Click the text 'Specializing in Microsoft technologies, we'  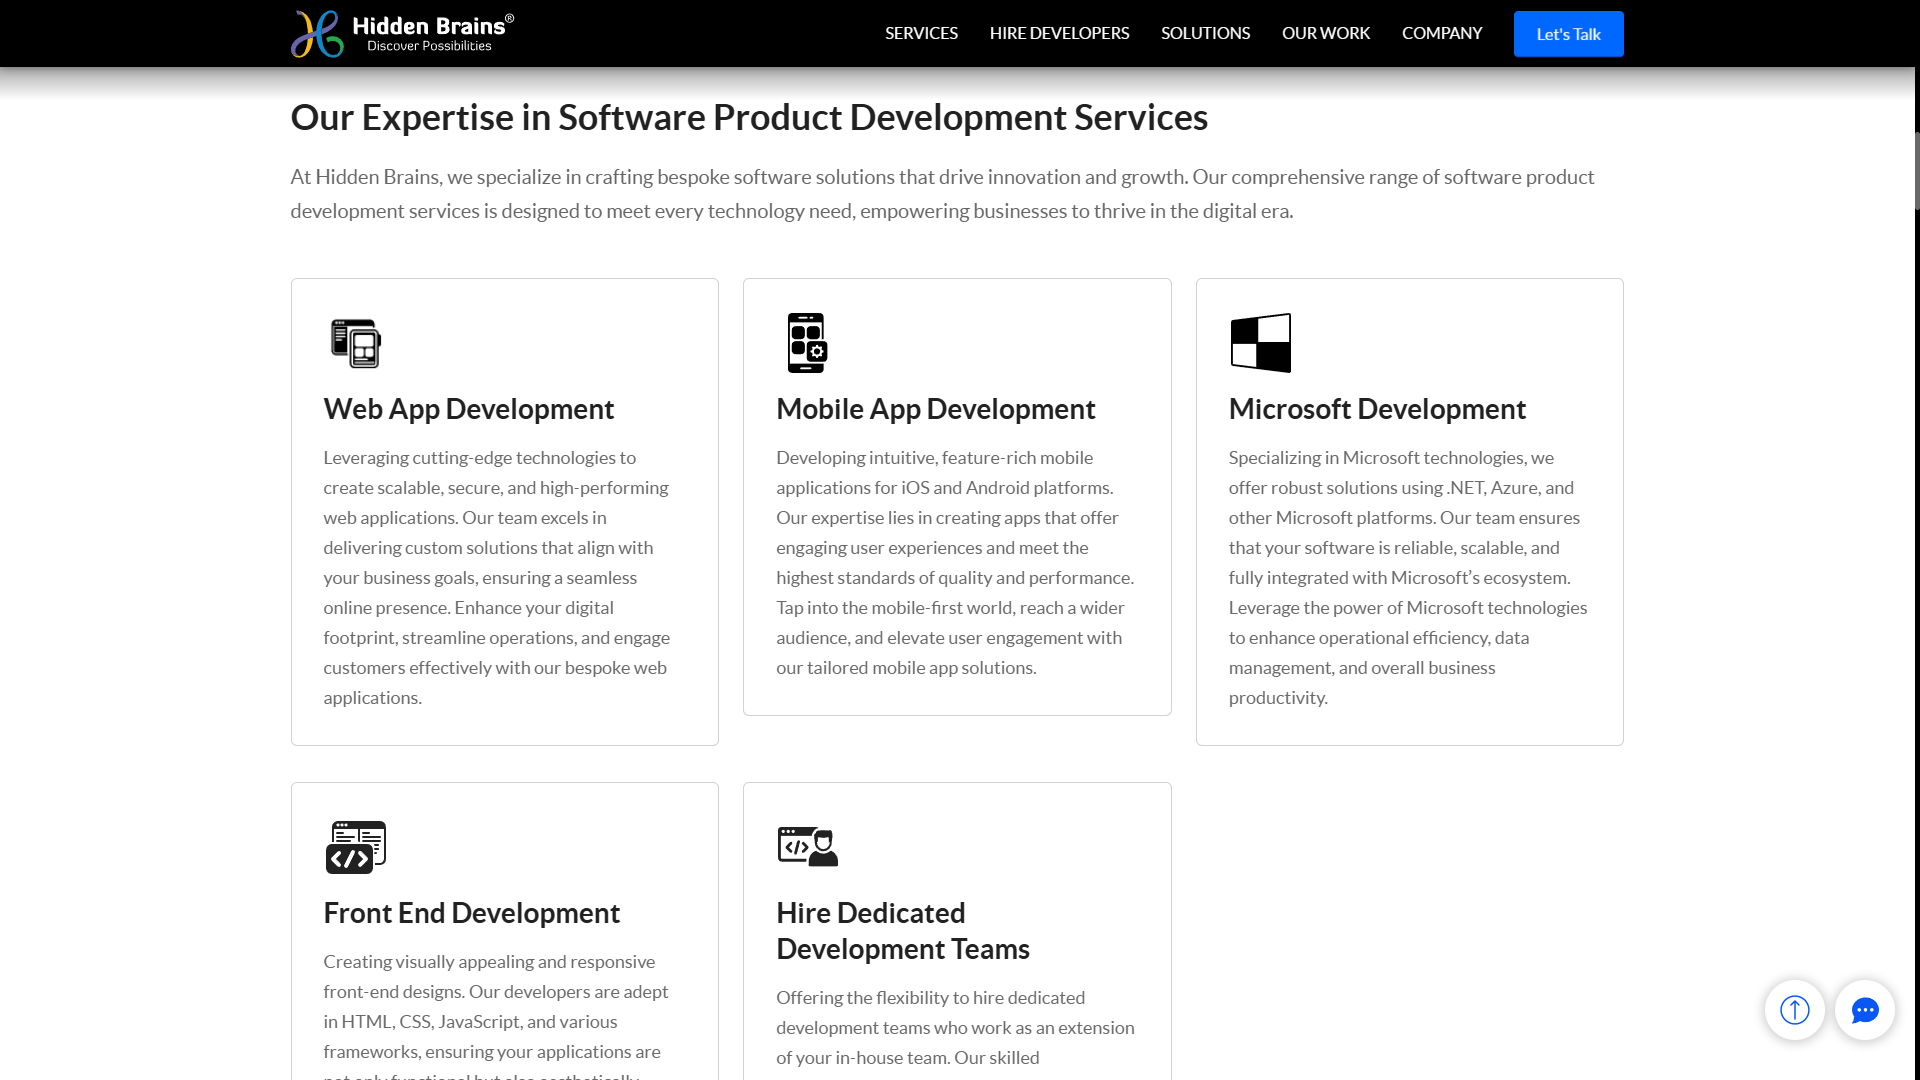(1391, 458)
